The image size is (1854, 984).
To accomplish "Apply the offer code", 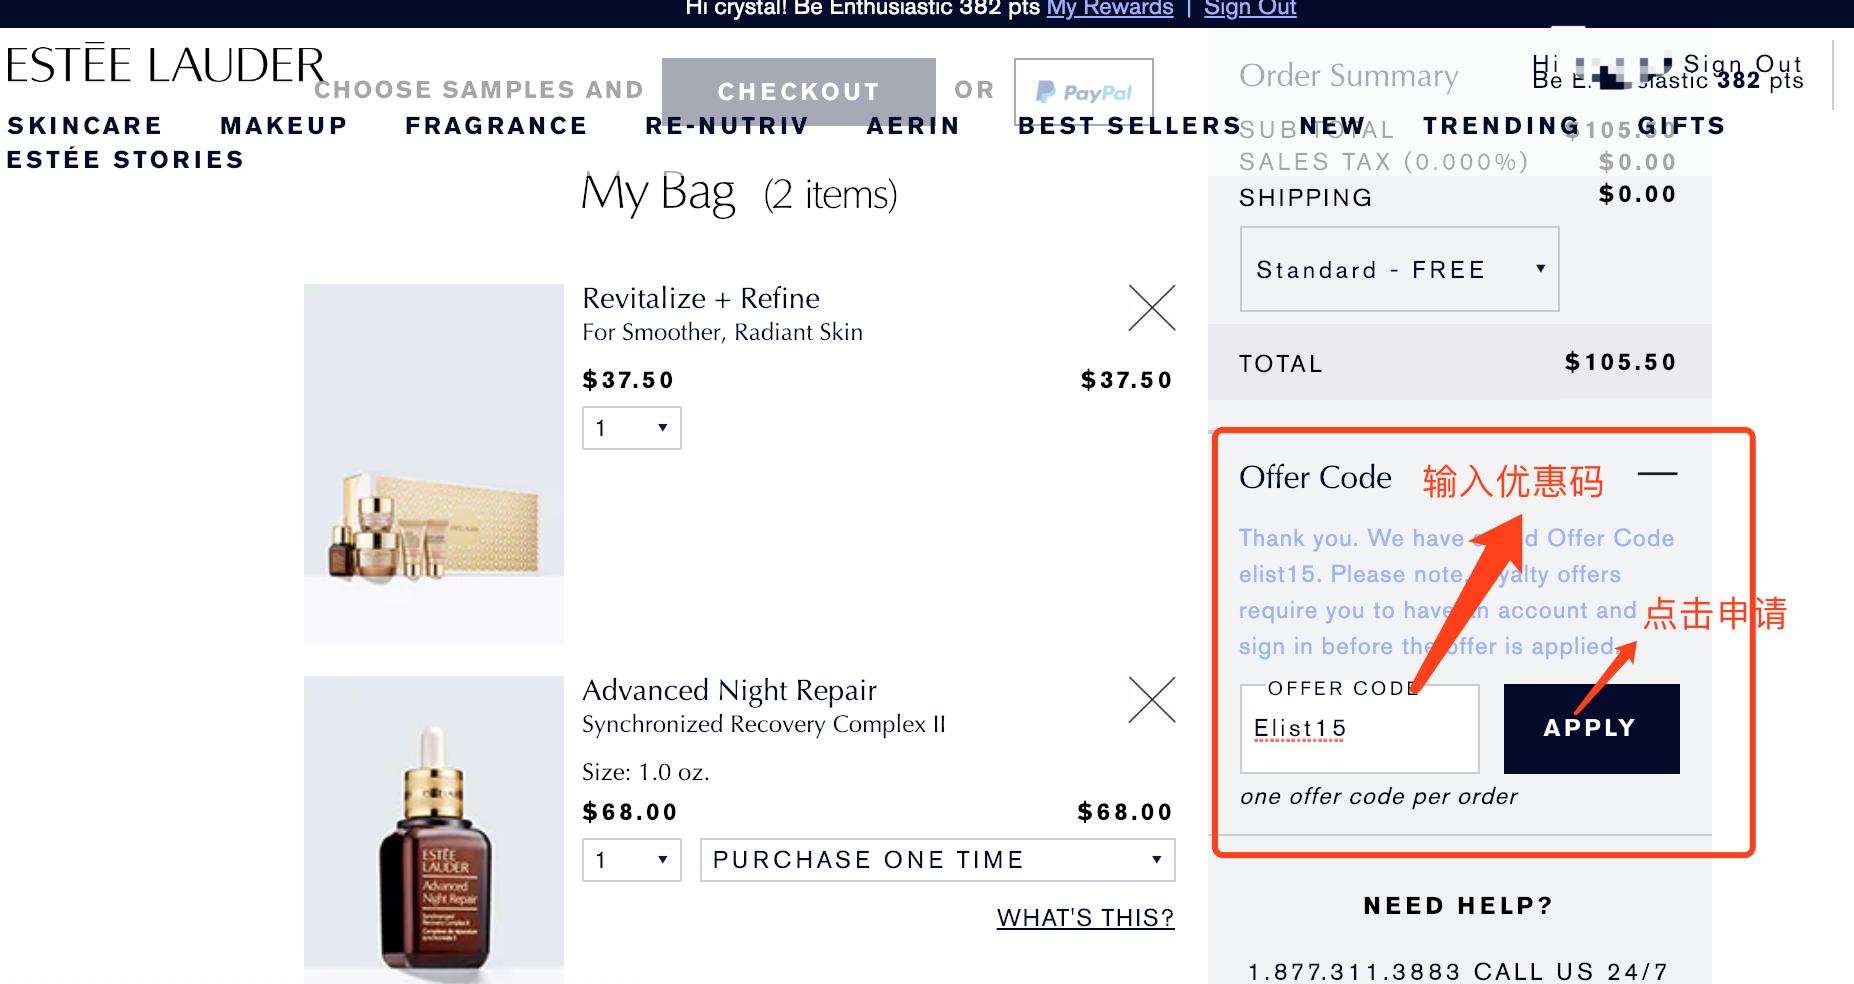I will [x=1590, y=728].
